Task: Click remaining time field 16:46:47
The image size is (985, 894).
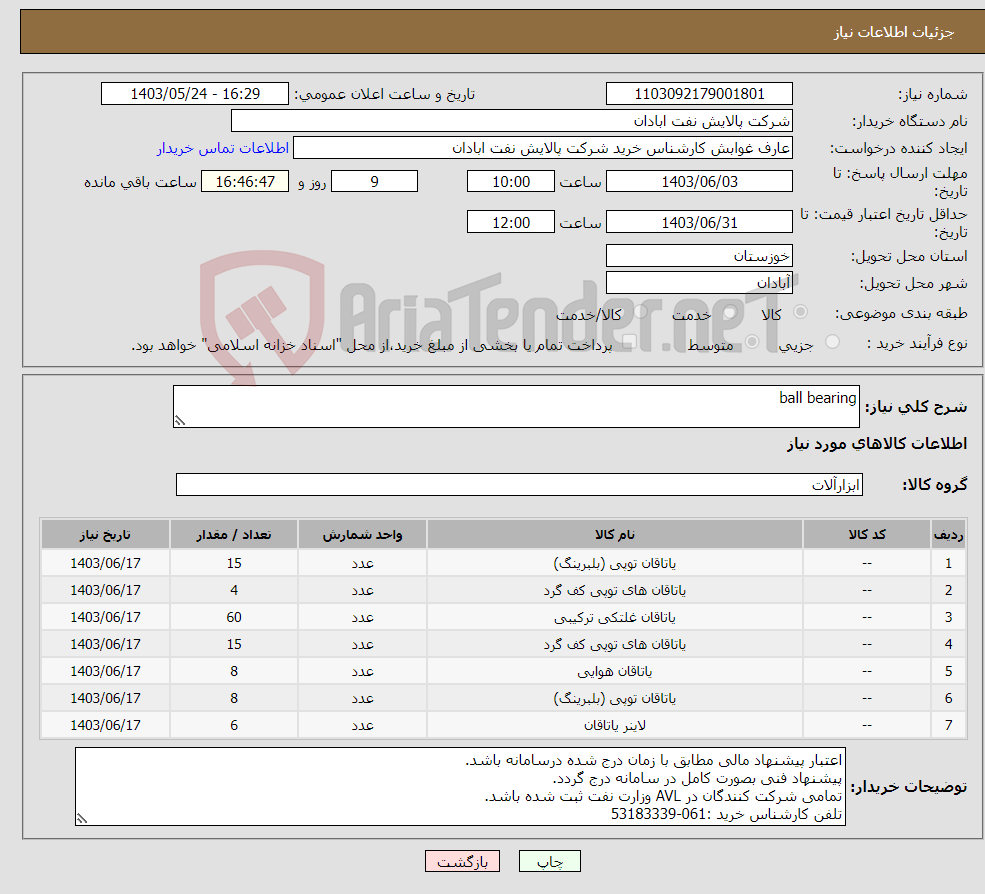Action: 245,182
